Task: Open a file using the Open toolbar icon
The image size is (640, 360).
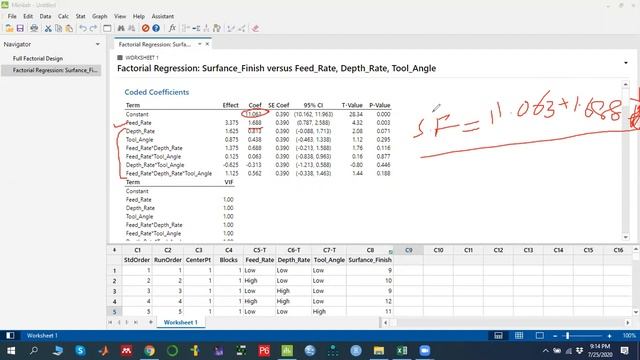Action: coord(9,28)
